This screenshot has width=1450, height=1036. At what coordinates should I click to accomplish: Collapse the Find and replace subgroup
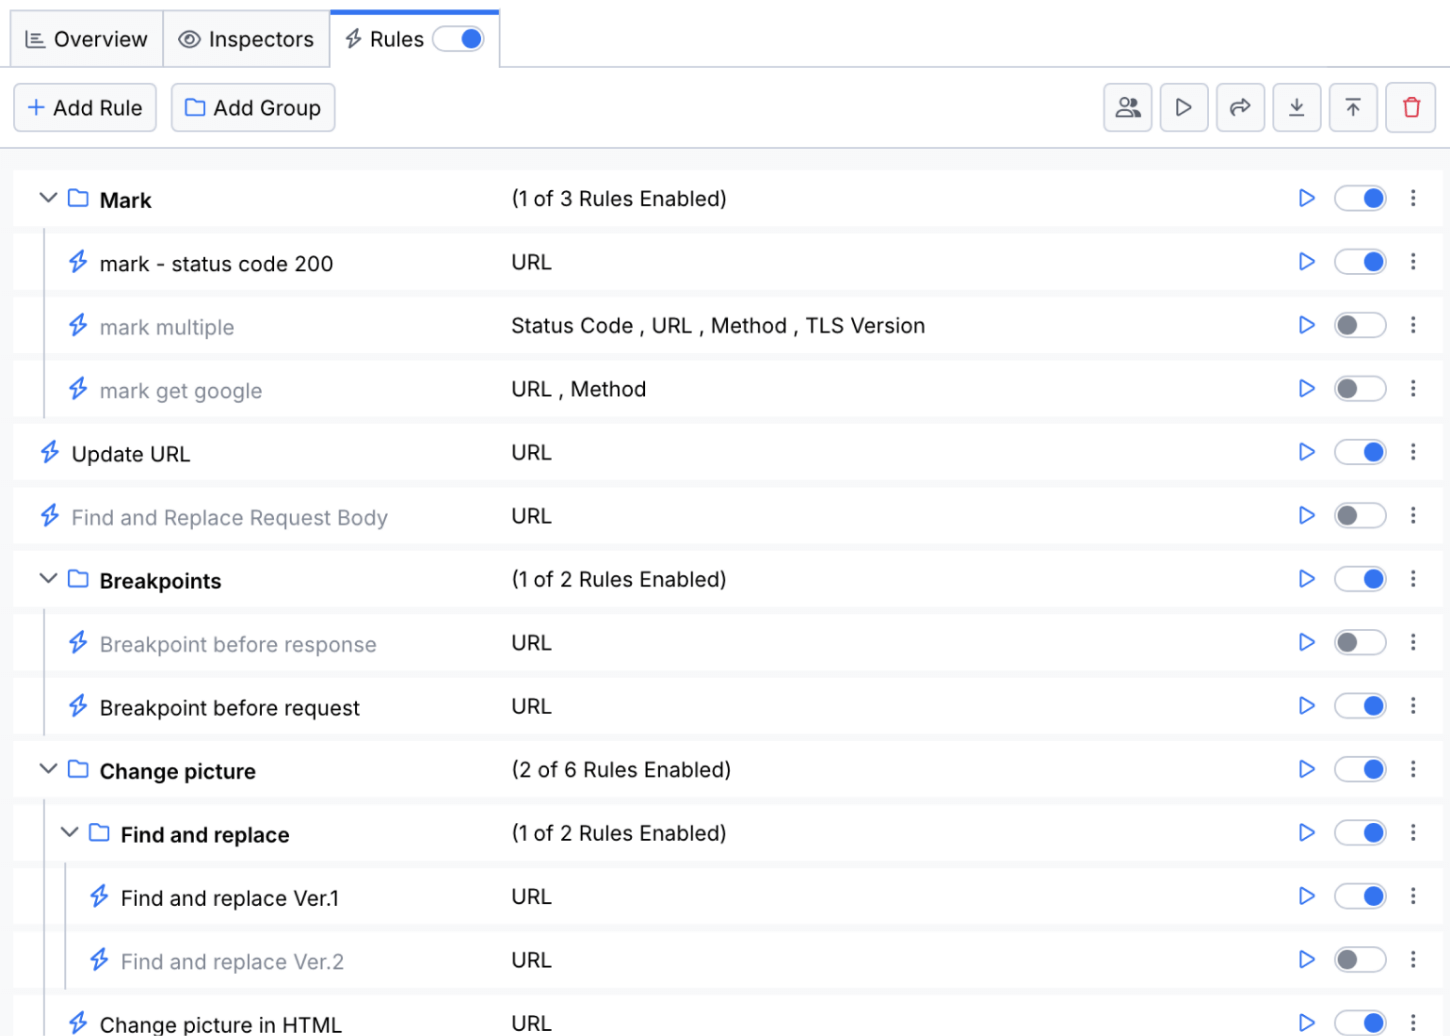[x=69, y=833]
